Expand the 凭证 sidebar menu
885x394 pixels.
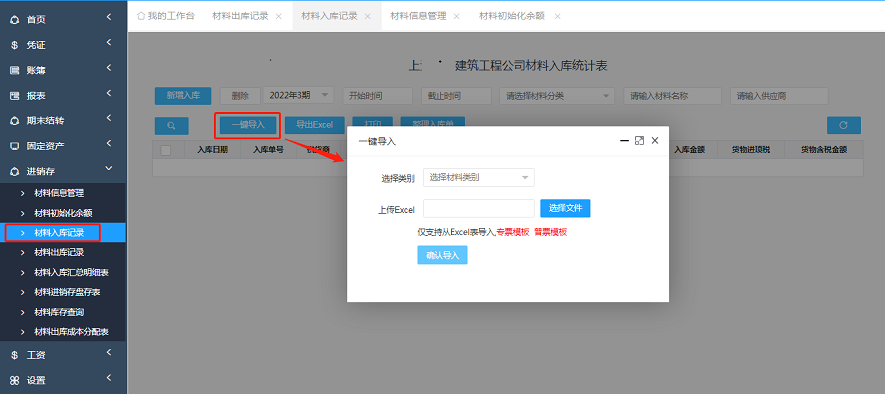click(109, 42)
